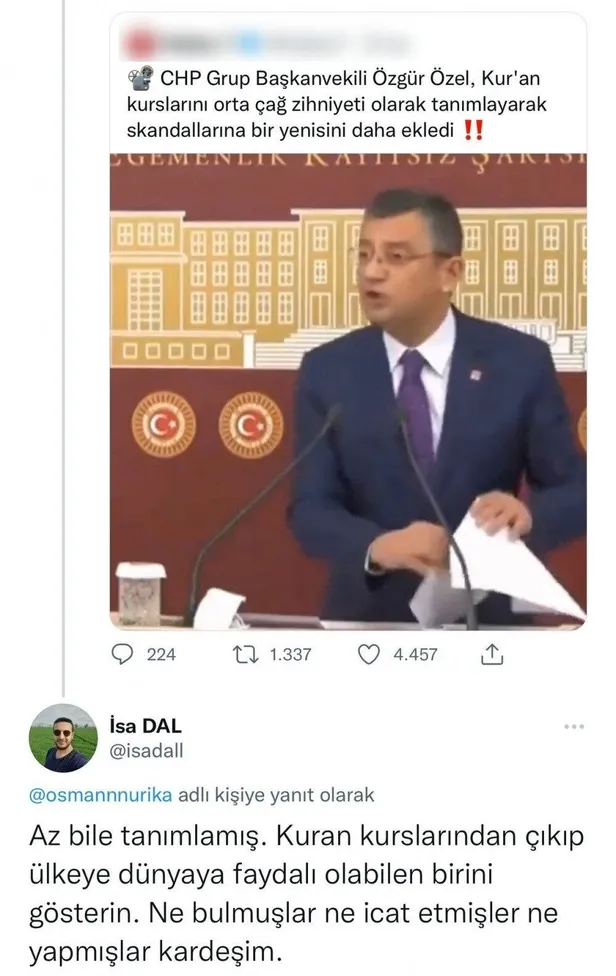Open the three-dot menu on İsa DAL's reply
The image size is (616, 976).
573,726
